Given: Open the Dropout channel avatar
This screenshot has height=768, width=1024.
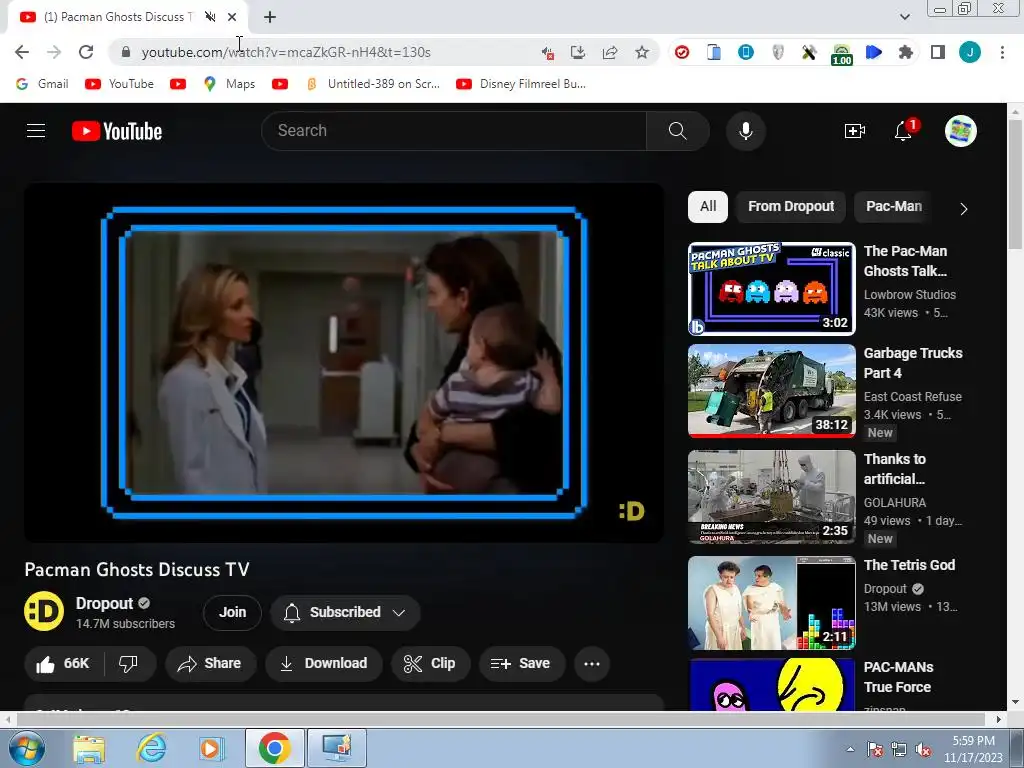Looking at the screenshot, I should (44, 611).
